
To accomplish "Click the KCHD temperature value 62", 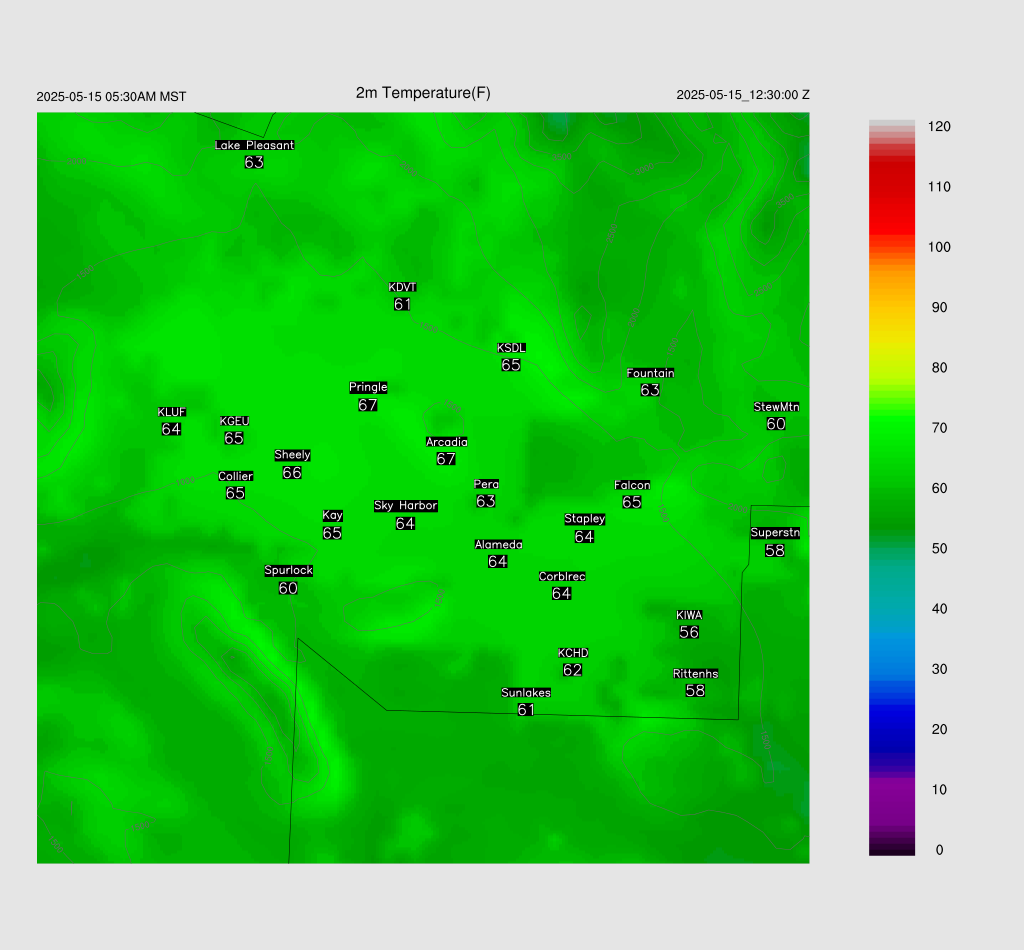I will (x=573, y=670).
